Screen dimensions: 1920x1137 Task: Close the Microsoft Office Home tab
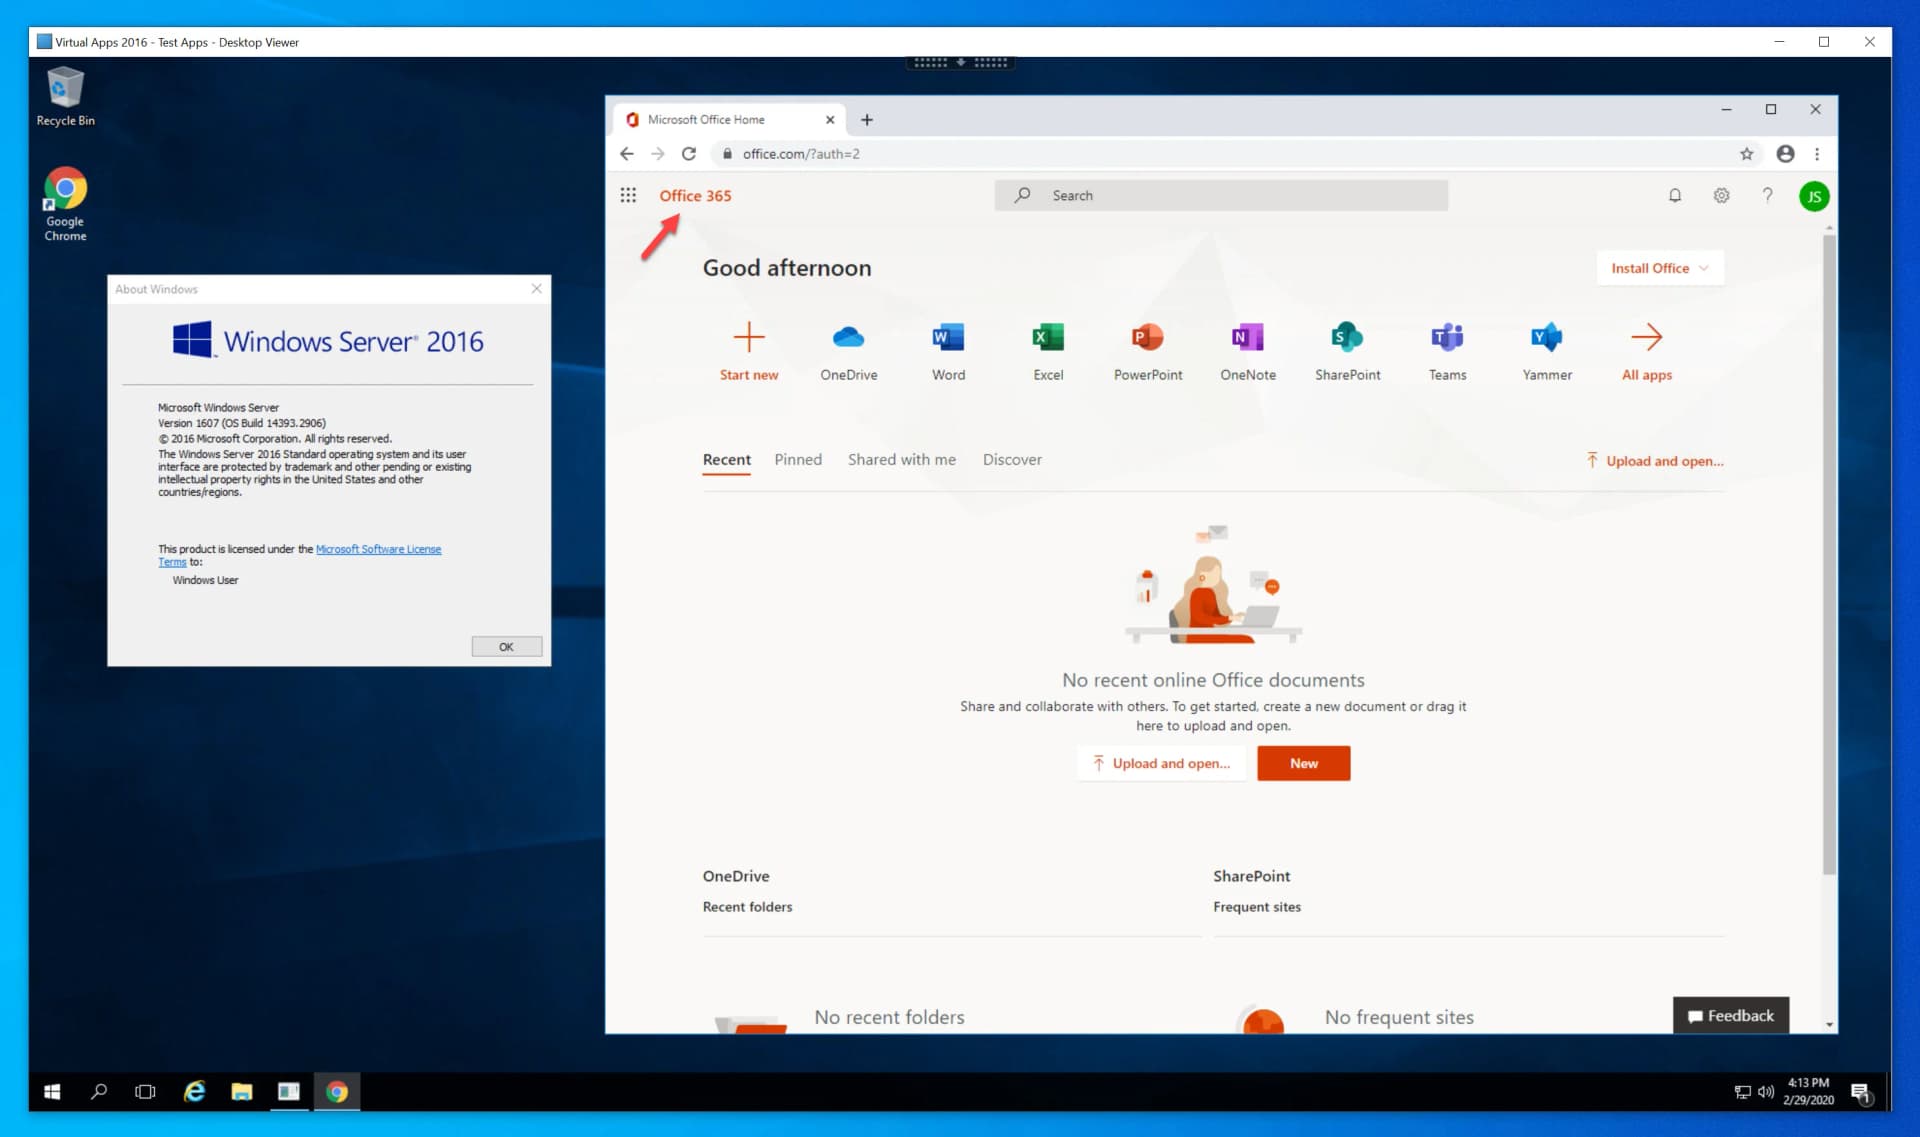click(x=830, y=120)
